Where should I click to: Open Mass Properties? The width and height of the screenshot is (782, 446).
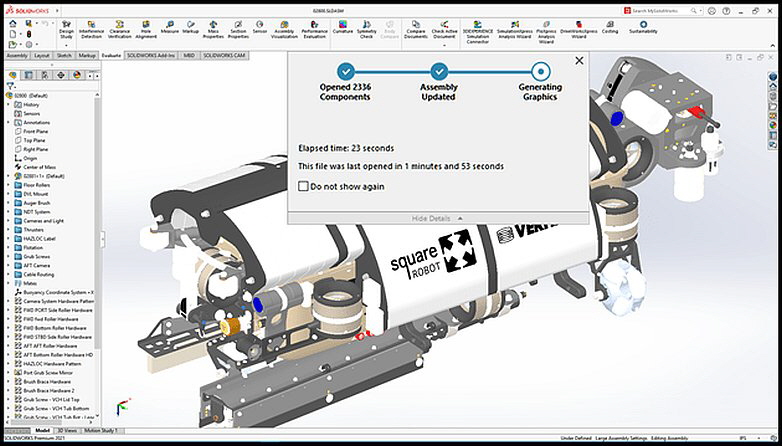pos(213,29)
